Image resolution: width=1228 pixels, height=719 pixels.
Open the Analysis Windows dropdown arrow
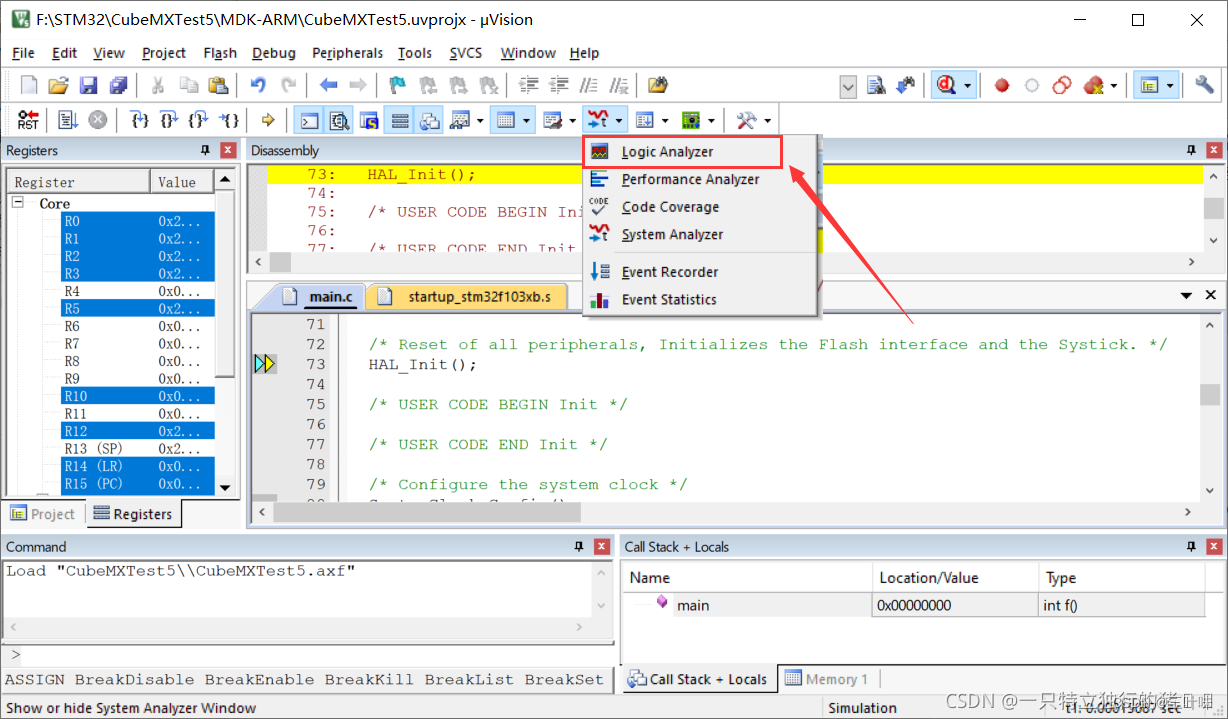click(620, 120)
